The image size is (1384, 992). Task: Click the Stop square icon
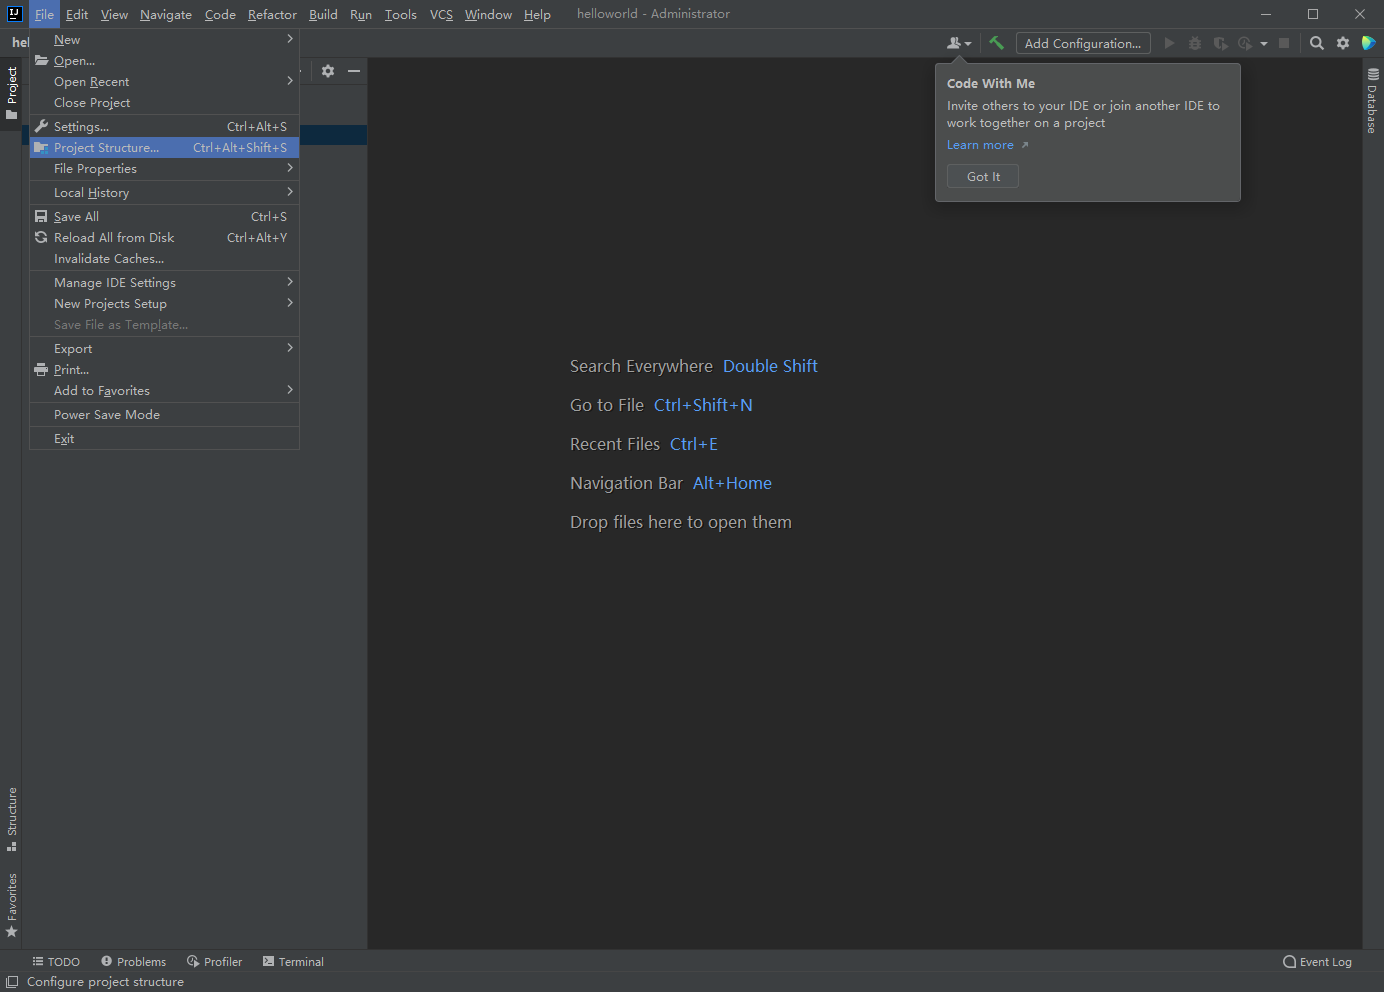click(1284, 43)
